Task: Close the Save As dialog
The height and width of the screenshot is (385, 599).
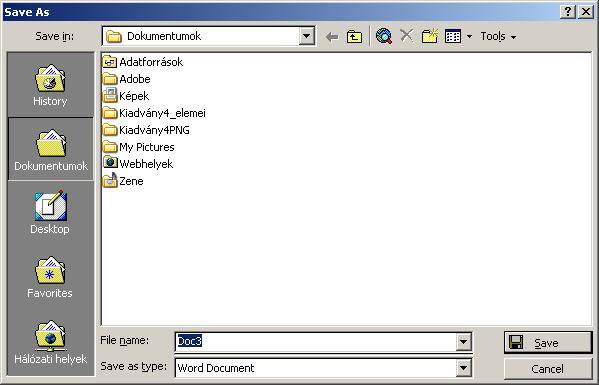Action: click(x=586, y=12)
